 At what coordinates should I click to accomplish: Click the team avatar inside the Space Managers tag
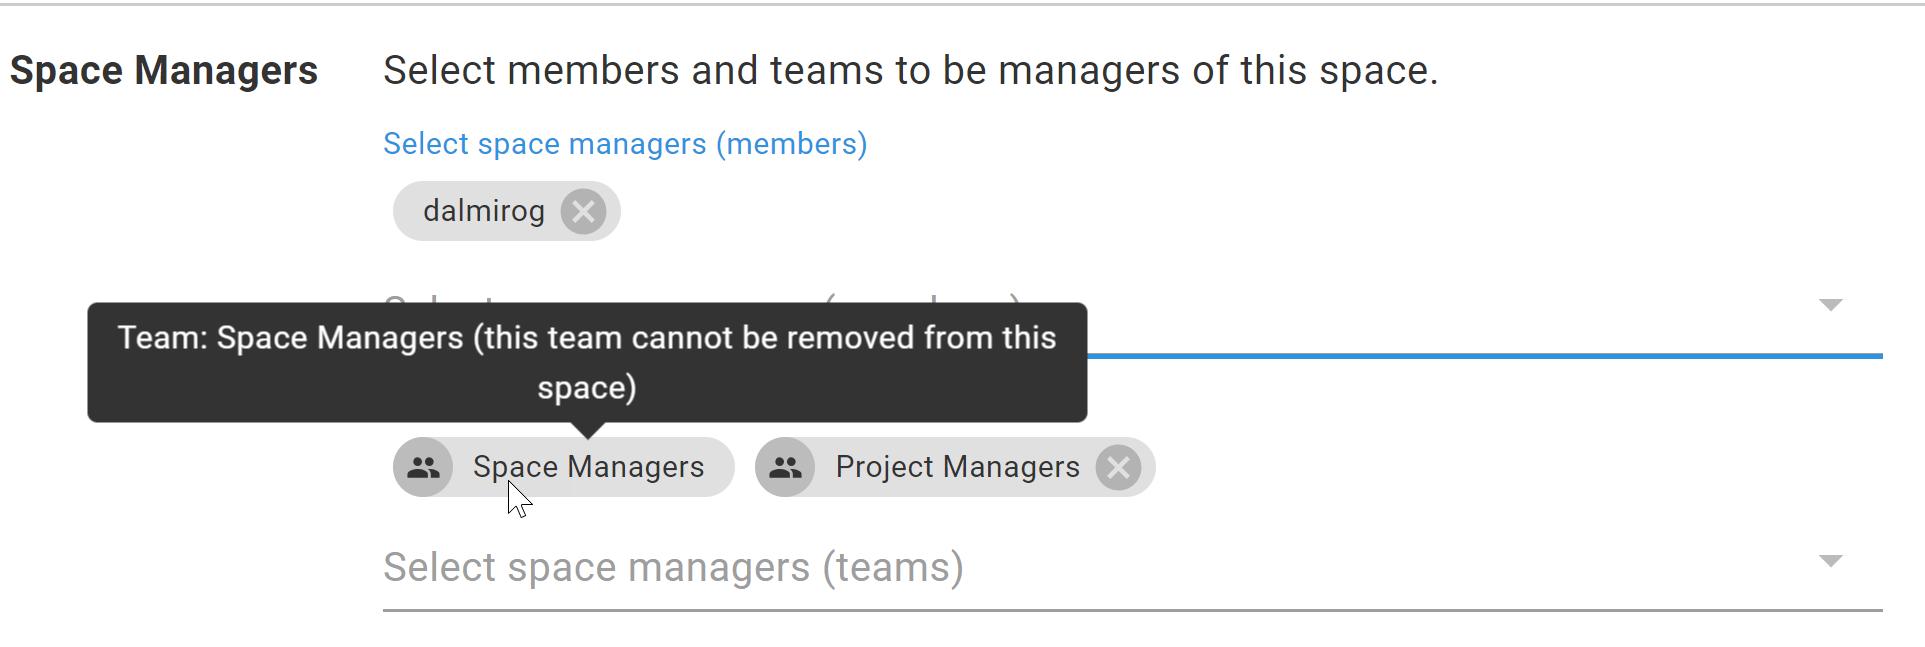coord(422,466)
